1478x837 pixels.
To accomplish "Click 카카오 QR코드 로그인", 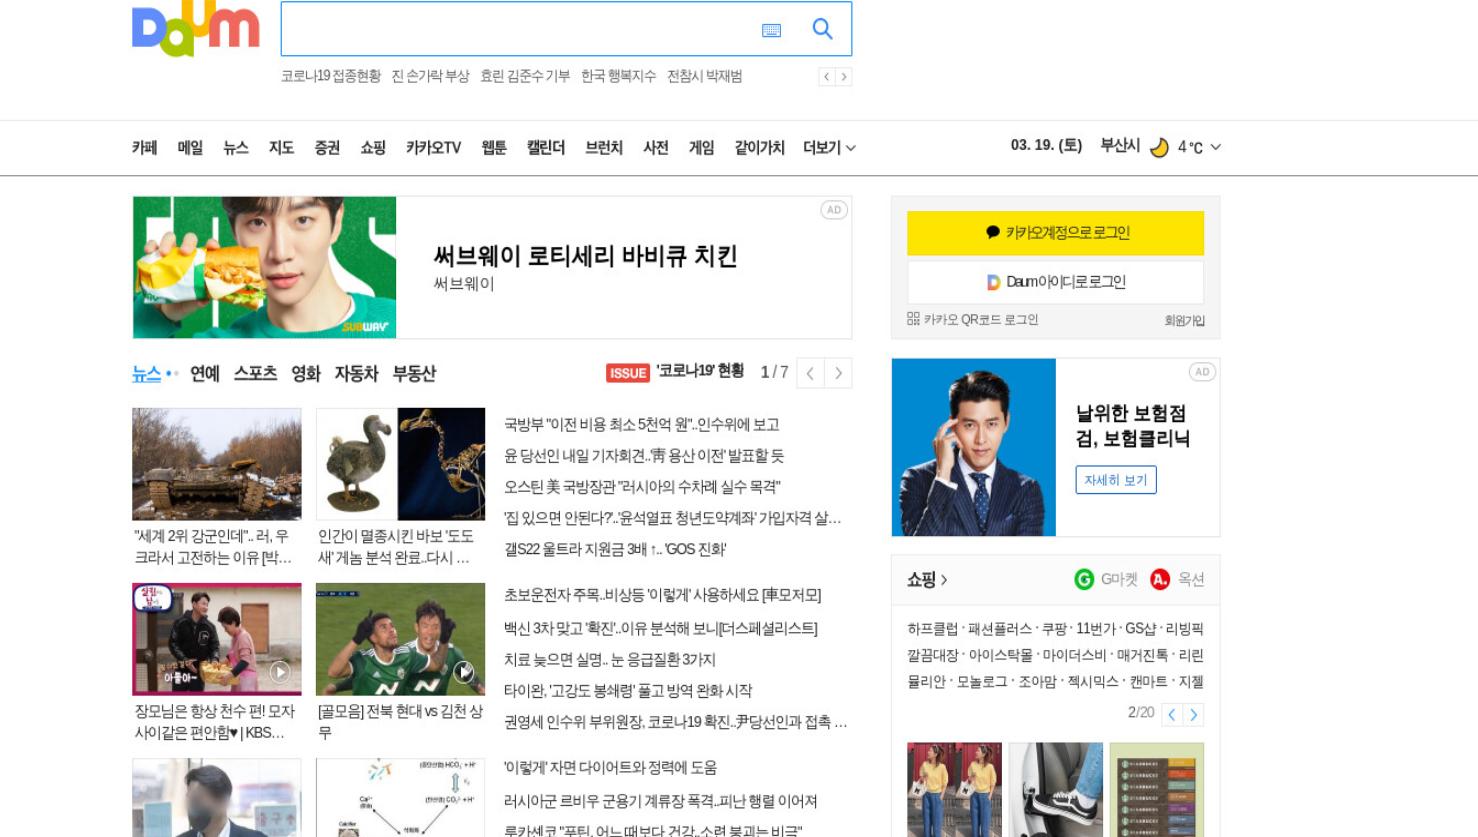I will click(x=972, y=320).
